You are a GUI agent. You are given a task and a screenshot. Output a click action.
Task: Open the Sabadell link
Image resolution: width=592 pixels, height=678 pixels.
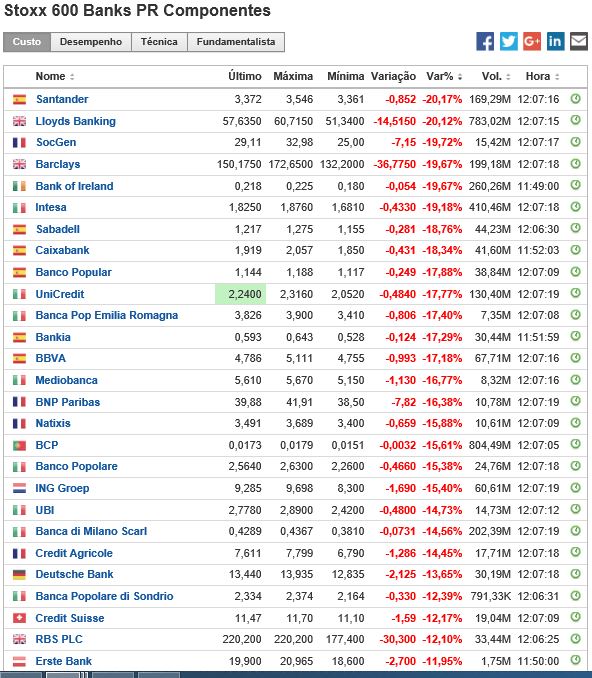58,229
